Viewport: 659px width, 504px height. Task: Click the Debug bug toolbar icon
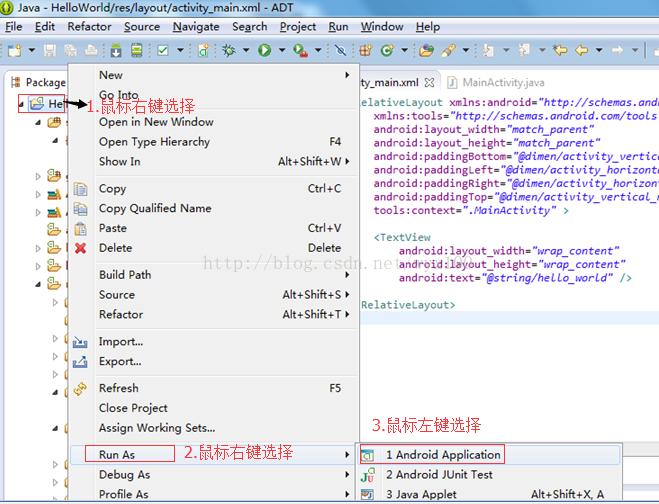(x=229, y=50)
